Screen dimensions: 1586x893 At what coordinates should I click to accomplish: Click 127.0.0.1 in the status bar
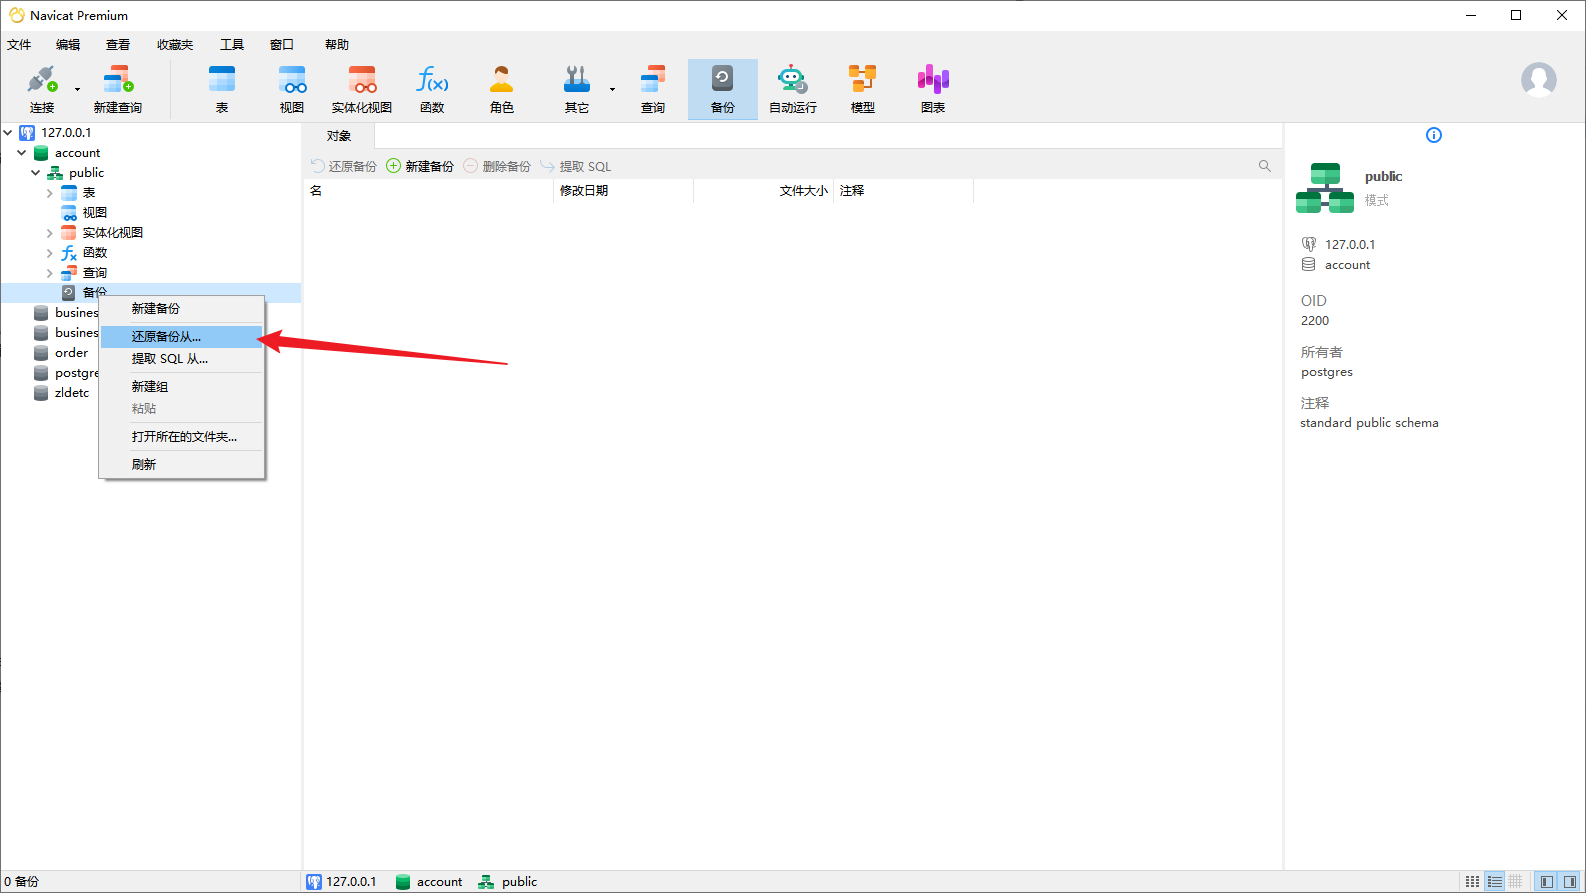[x=342, y=881]
